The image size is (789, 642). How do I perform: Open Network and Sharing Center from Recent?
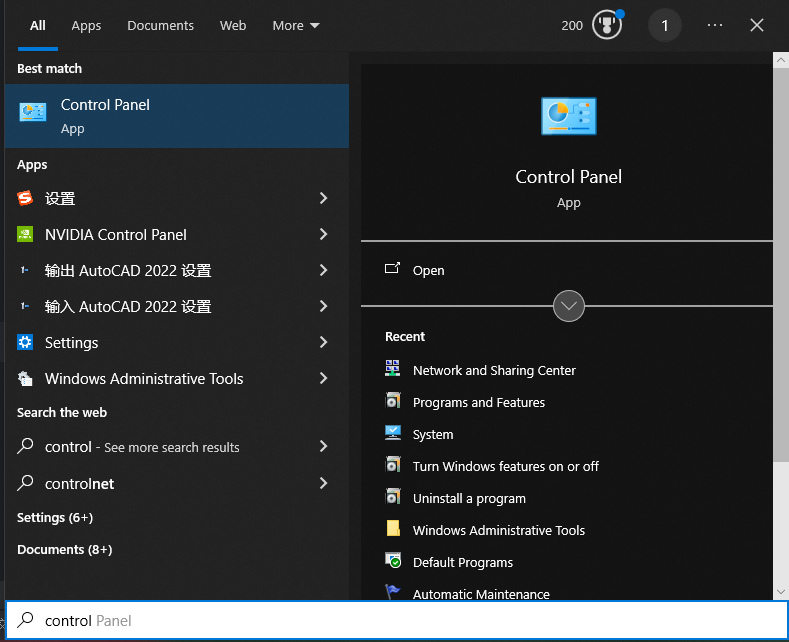coord(494,370)
